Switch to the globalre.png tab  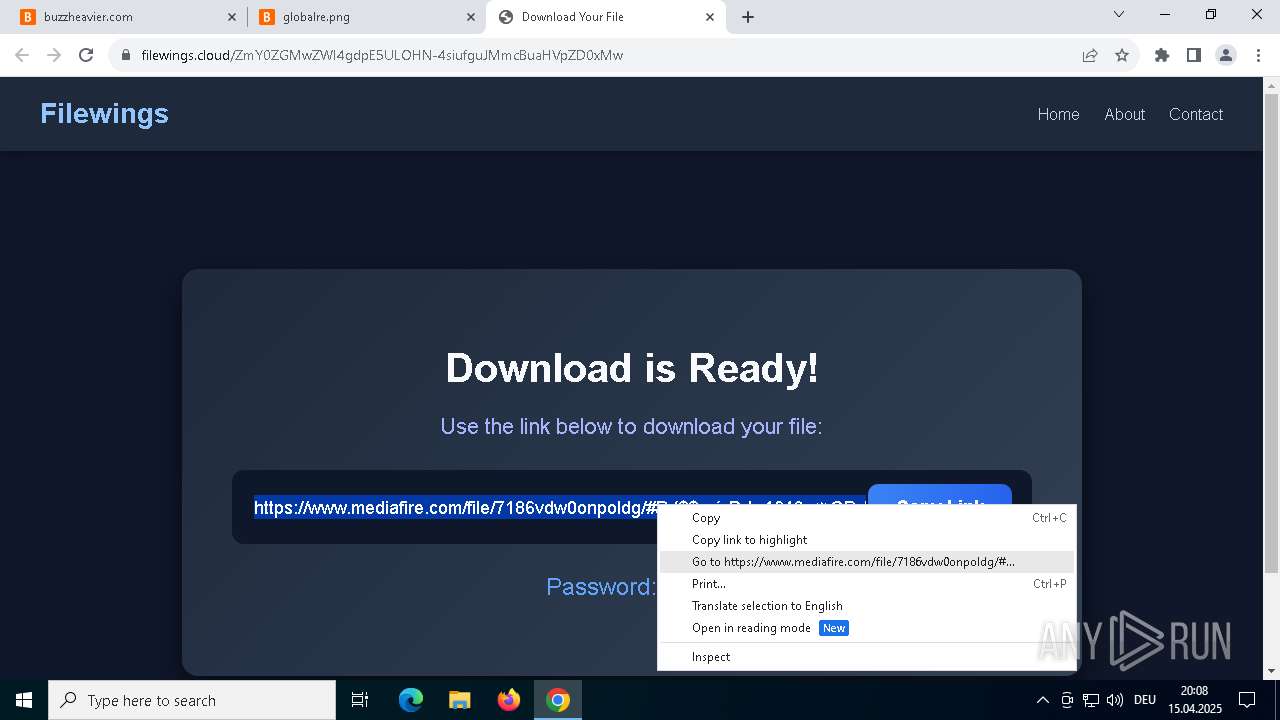click(x=365, y=17)
